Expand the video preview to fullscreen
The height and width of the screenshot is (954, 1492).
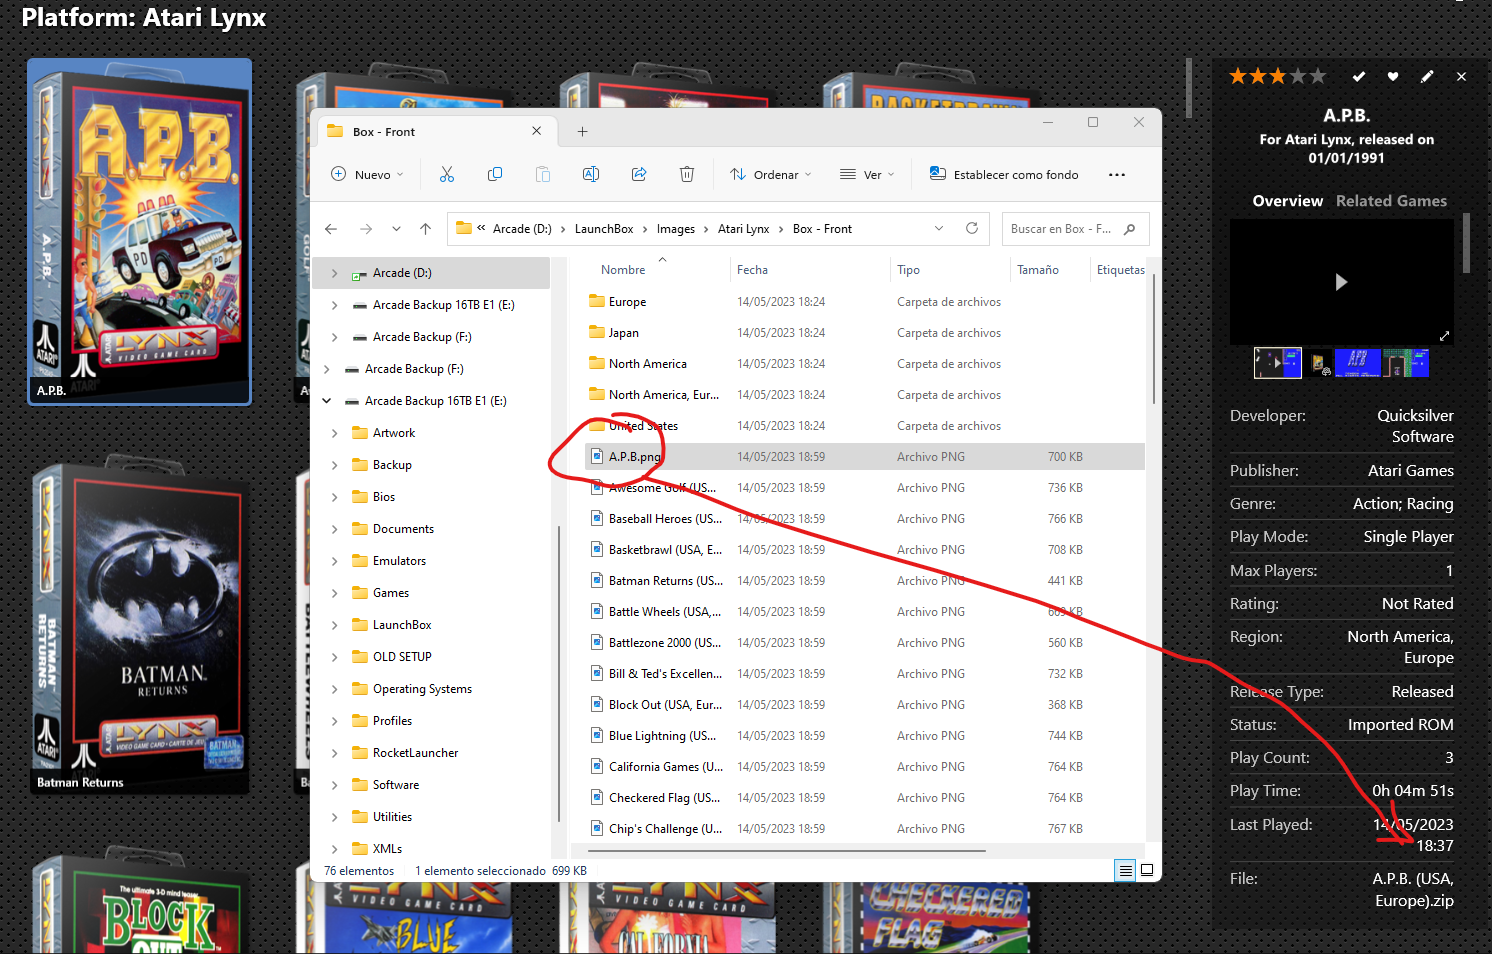1444,336
